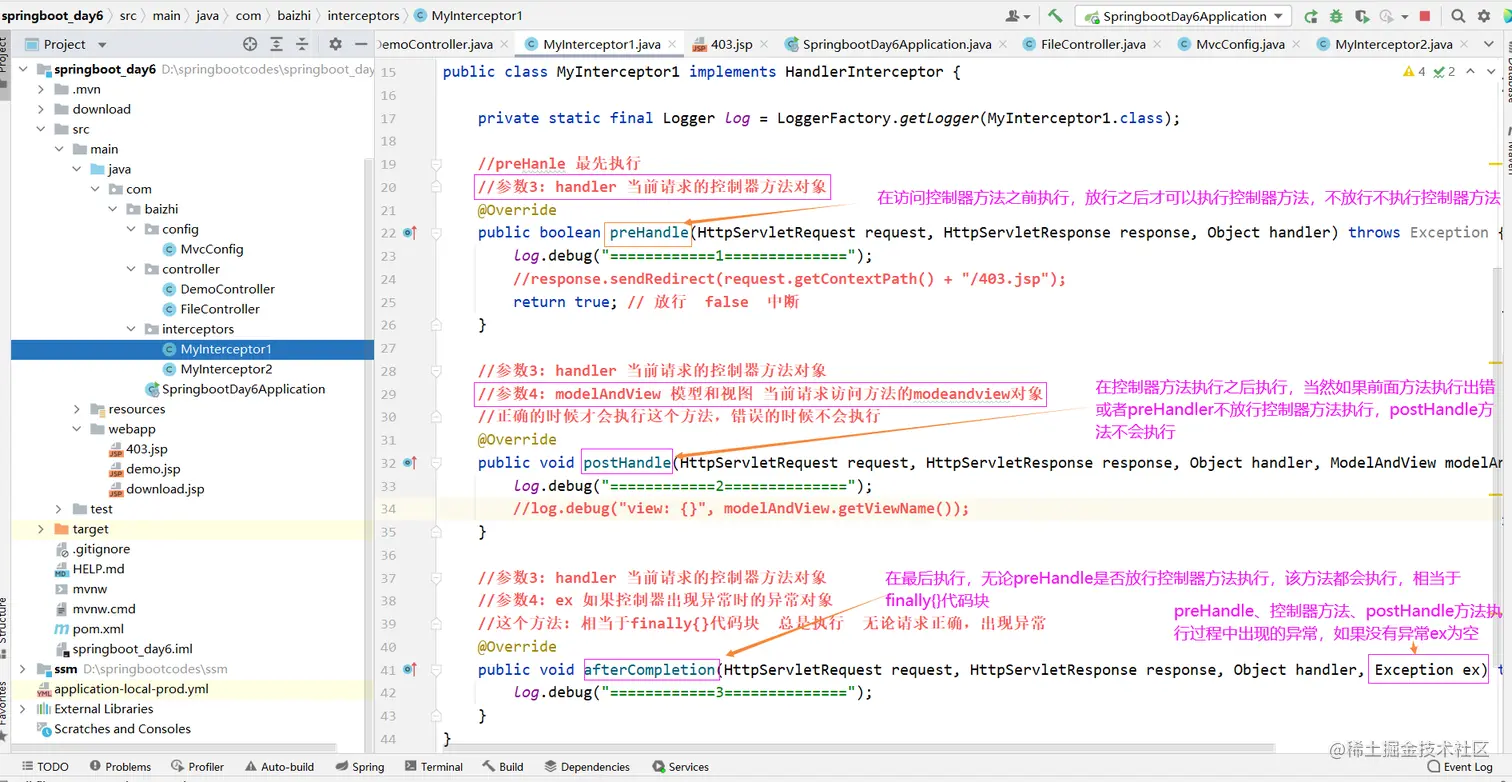
Task: Open IDE settings gear in top toolbar
Action: 1482,16
